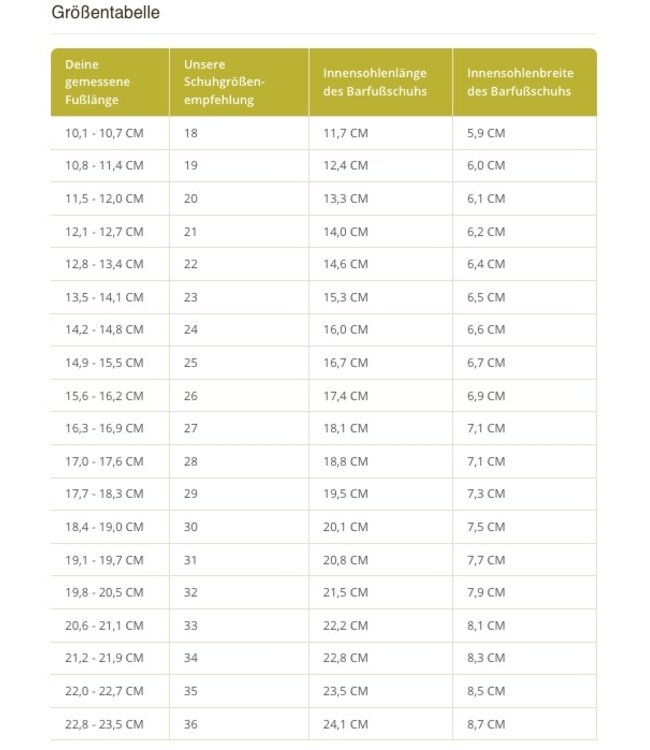This screenshot has height=750, width=650.
Task: Click the insole length 19,5 CM cell
Action: (x=345, y=494)
